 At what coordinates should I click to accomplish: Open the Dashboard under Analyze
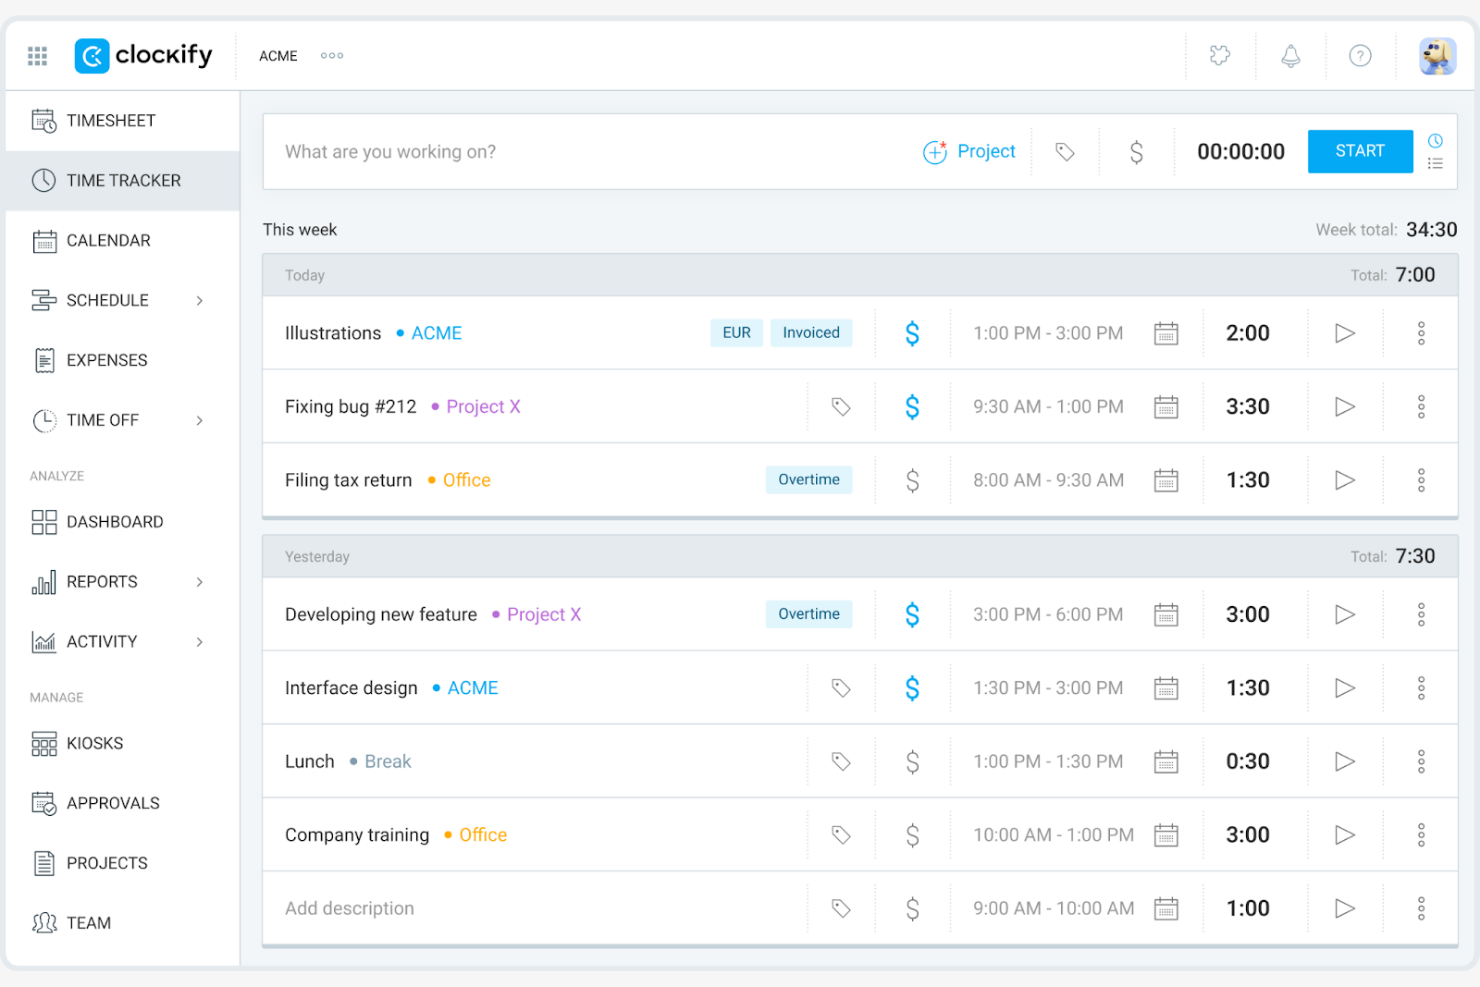pos(114,521)
